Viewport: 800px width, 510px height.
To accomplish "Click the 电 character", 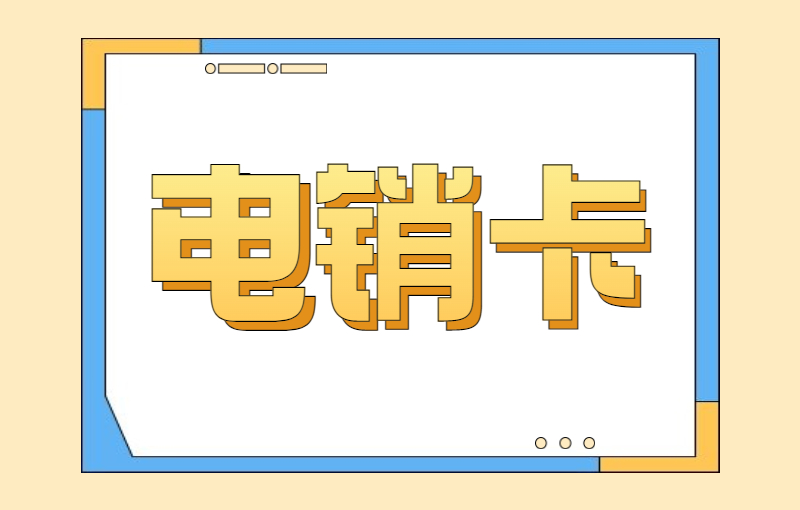I will [228, 245].
